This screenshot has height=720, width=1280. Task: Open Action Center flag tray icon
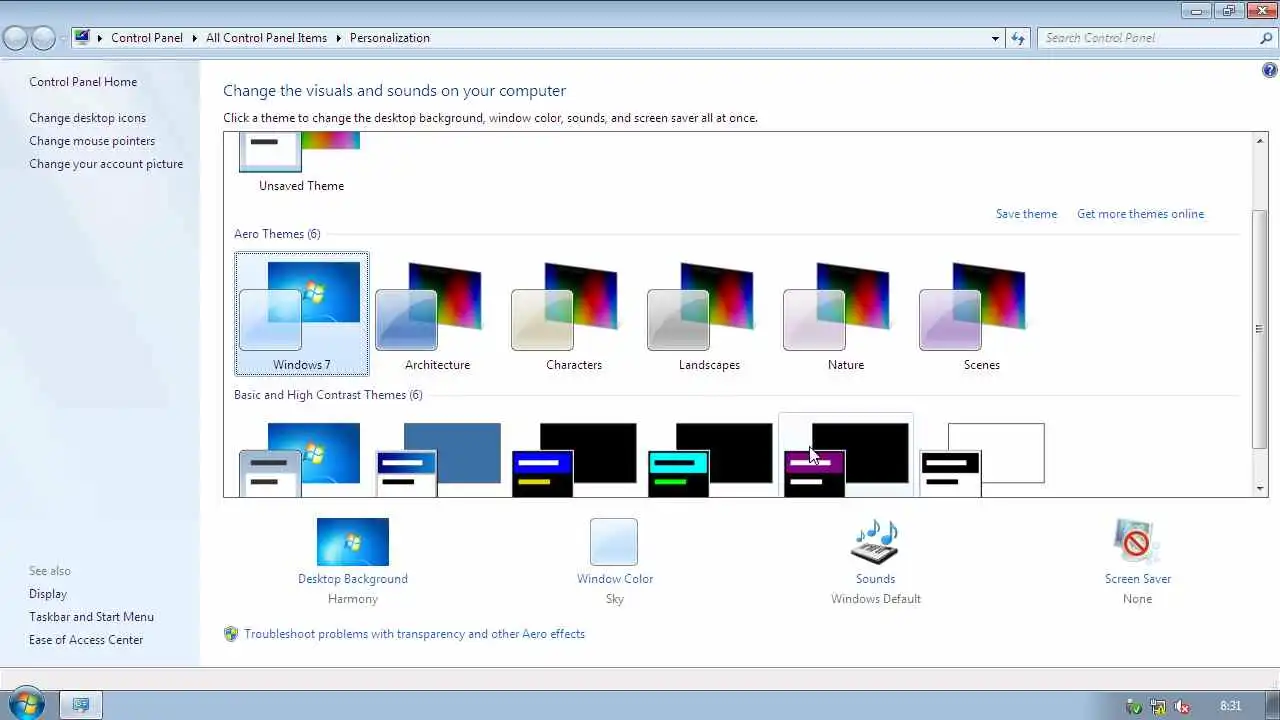[x=1134, y=706]
